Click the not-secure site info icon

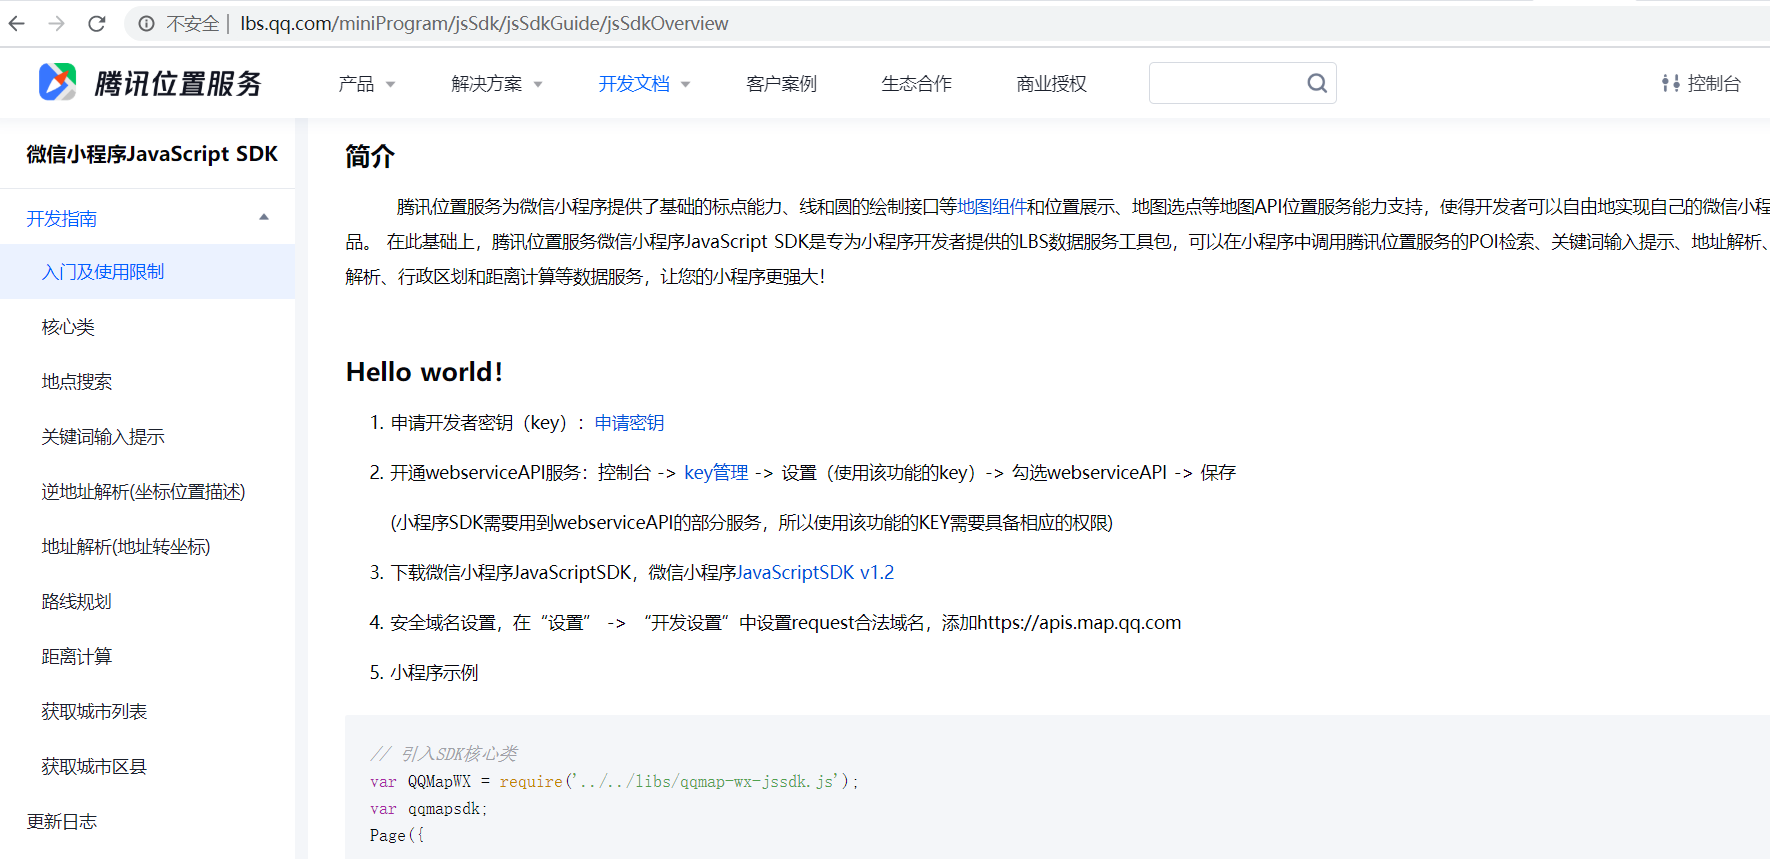[x=146, y=23]
